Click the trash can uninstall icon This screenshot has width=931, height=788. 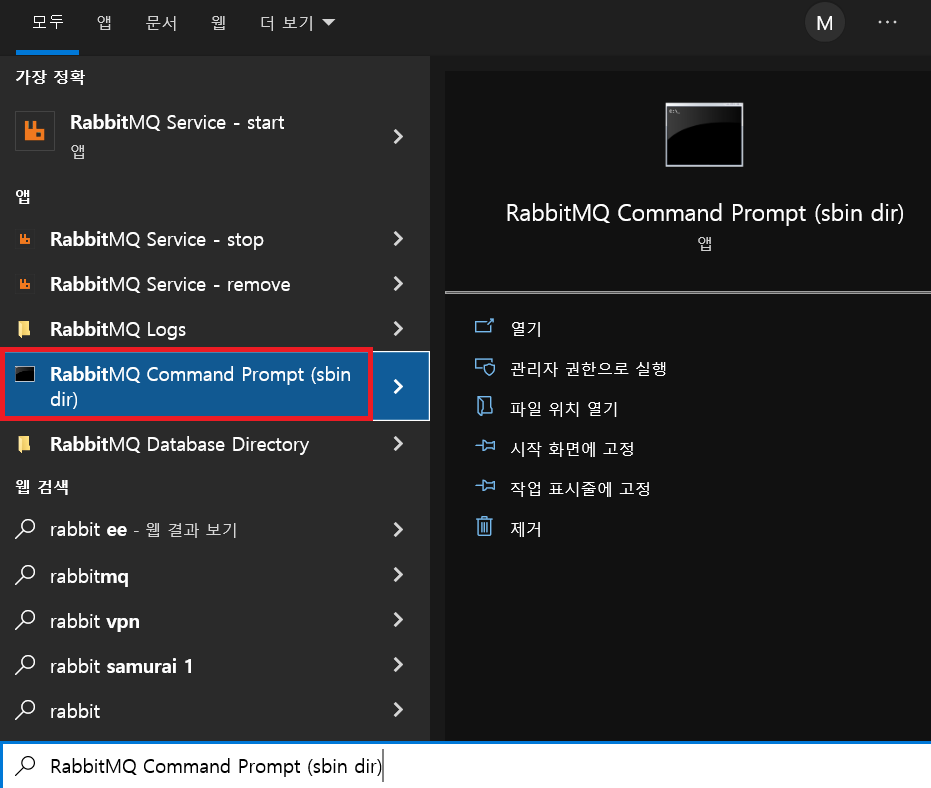click(484, 526)
